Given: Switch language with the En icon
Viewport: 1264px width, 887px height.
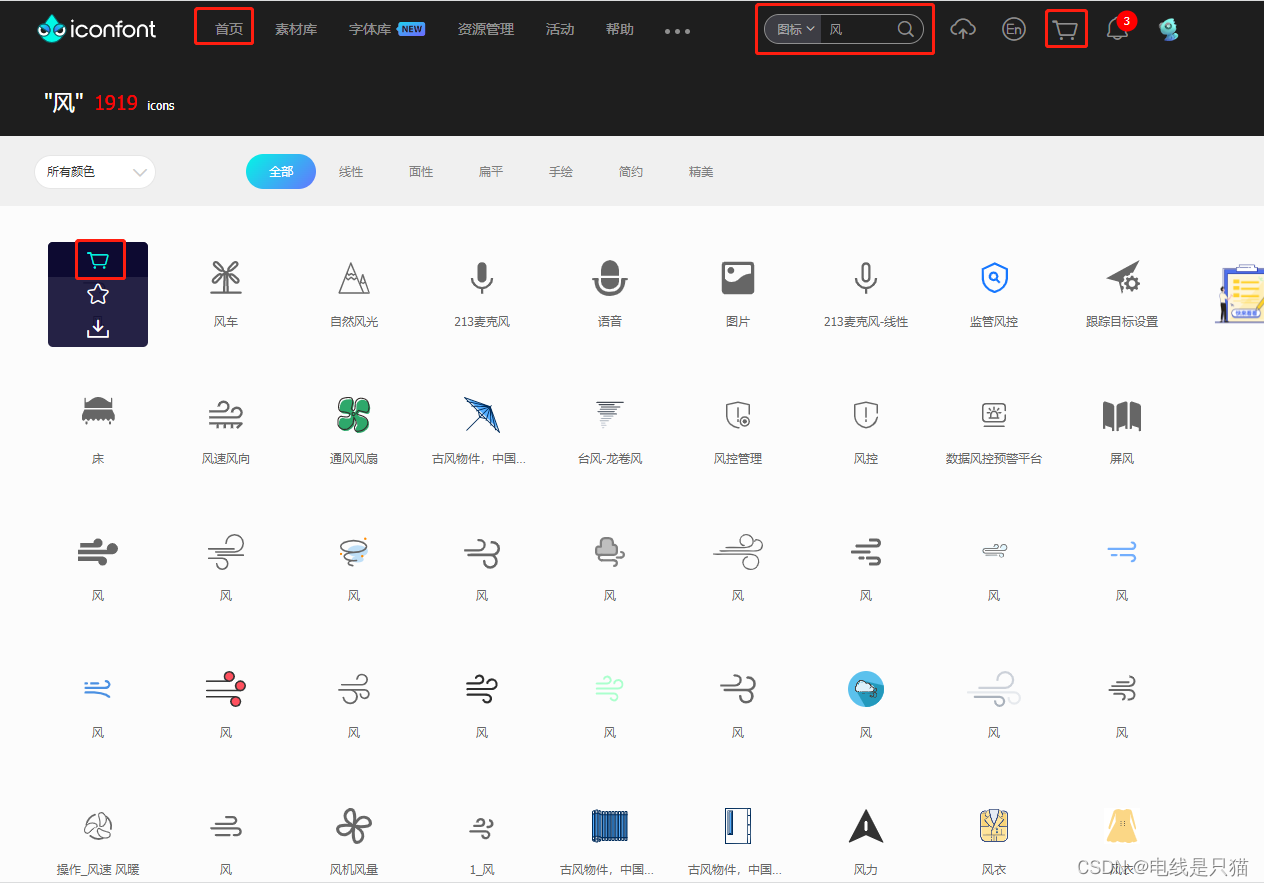Looking at the screenshot, I should click(1013, 29).
